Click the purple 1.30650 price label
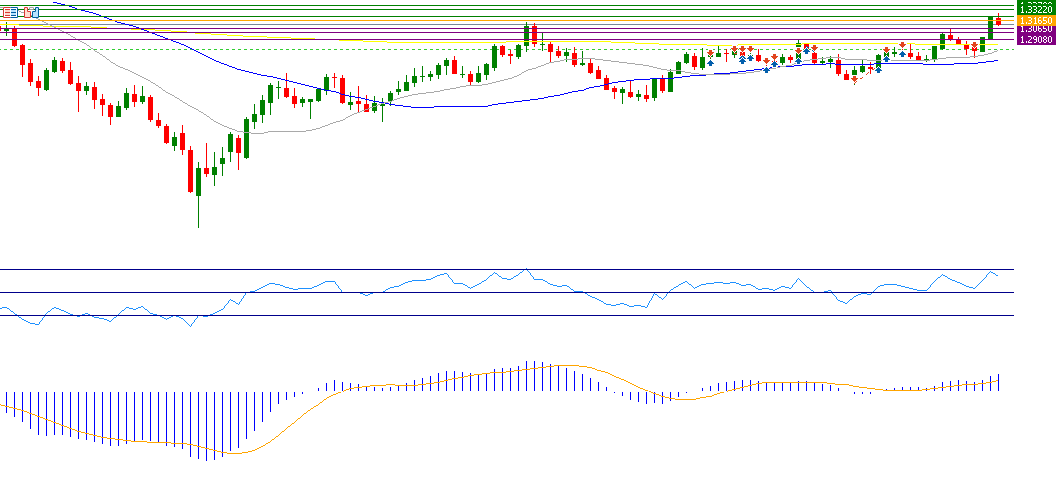 (1034, 29)
